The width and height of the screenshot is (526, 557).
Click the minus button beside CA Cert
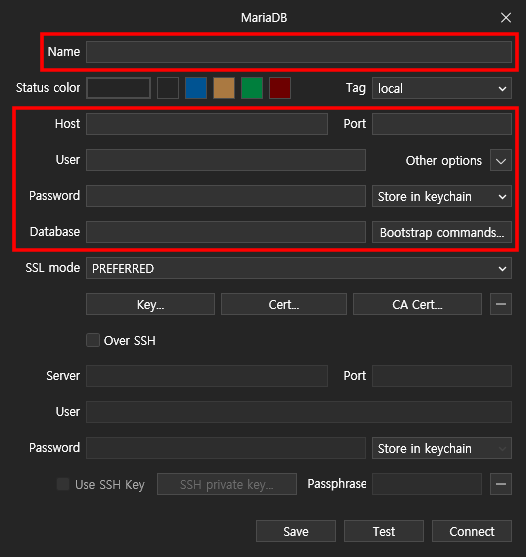[x=501, y=304]
